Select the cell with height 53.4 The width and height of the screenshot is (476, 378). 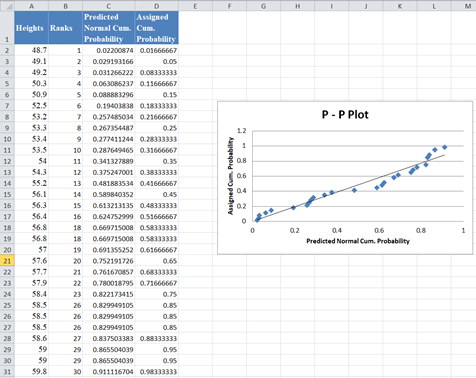click(x=31, y=139)
